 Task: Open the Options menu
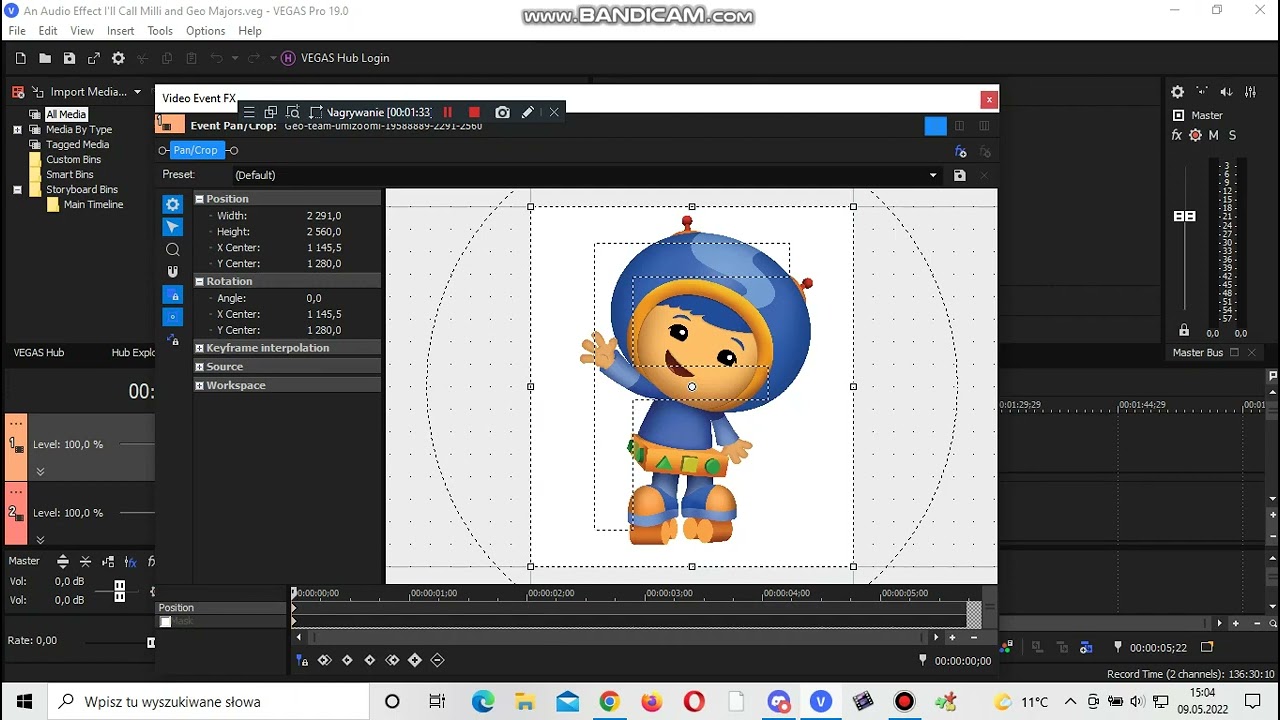(205, 31)
